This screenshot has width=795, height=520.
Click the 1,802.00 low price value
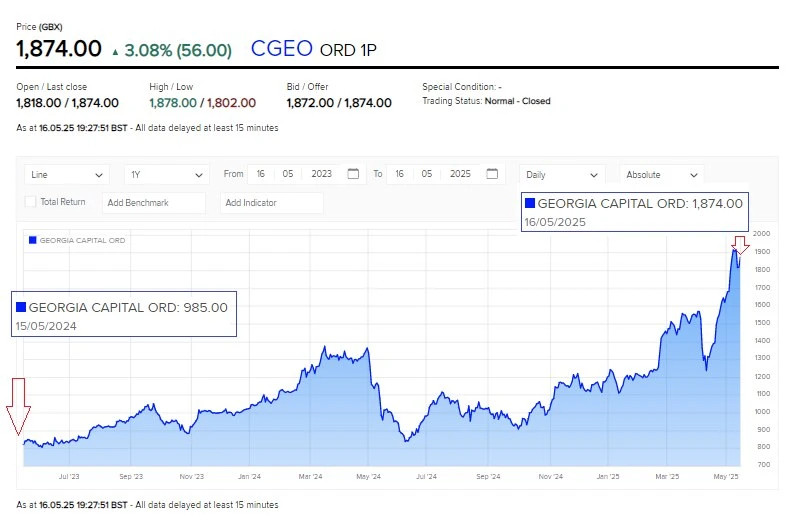[x=231, y=103]
